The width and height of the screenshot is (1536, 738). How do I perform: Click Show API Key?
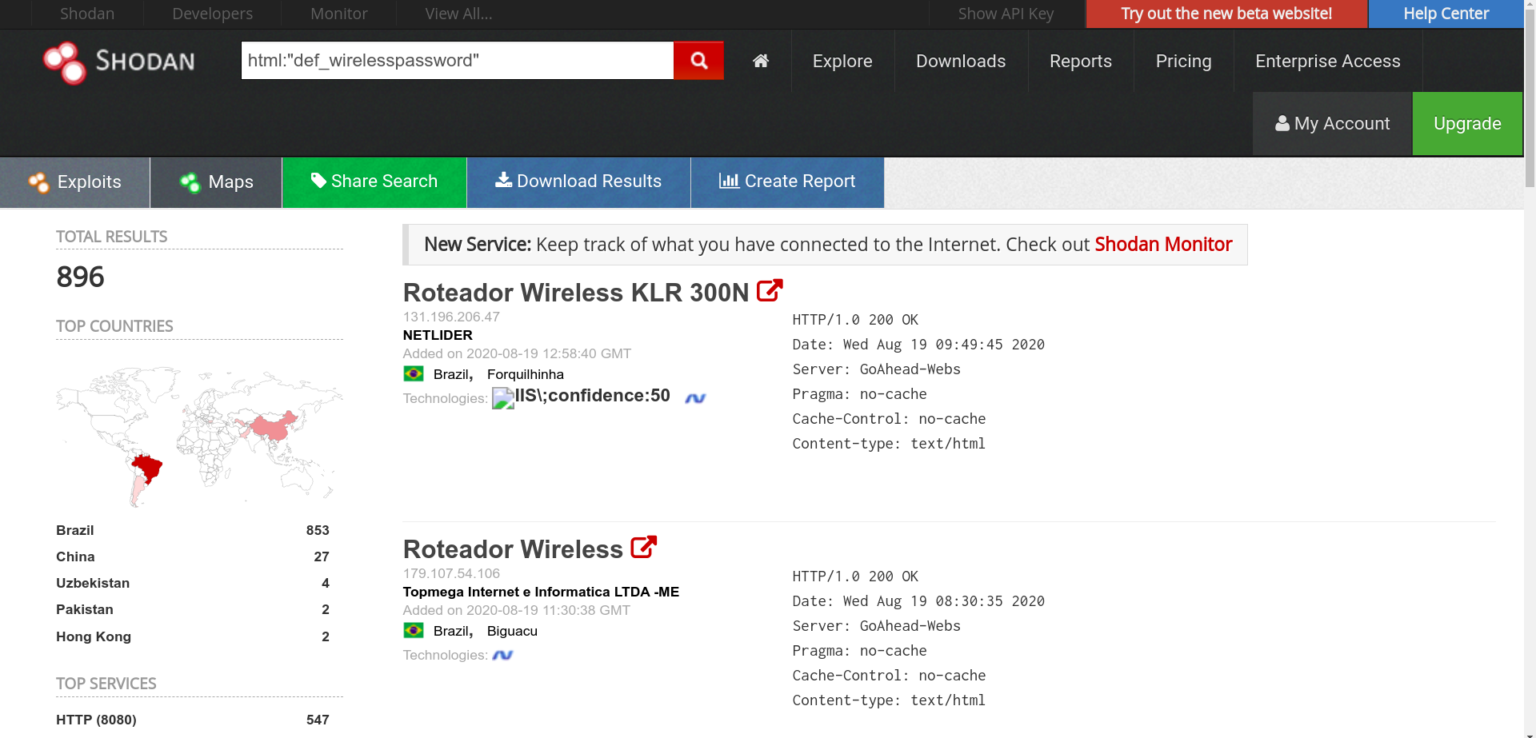[1006, 14]
